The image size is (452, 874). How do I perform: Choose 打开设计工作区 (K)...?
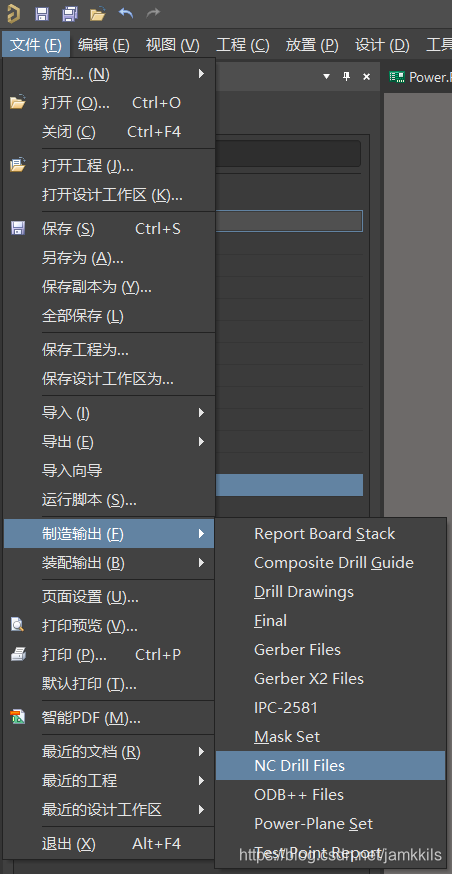pyautogui.click(x=109, y=195)
